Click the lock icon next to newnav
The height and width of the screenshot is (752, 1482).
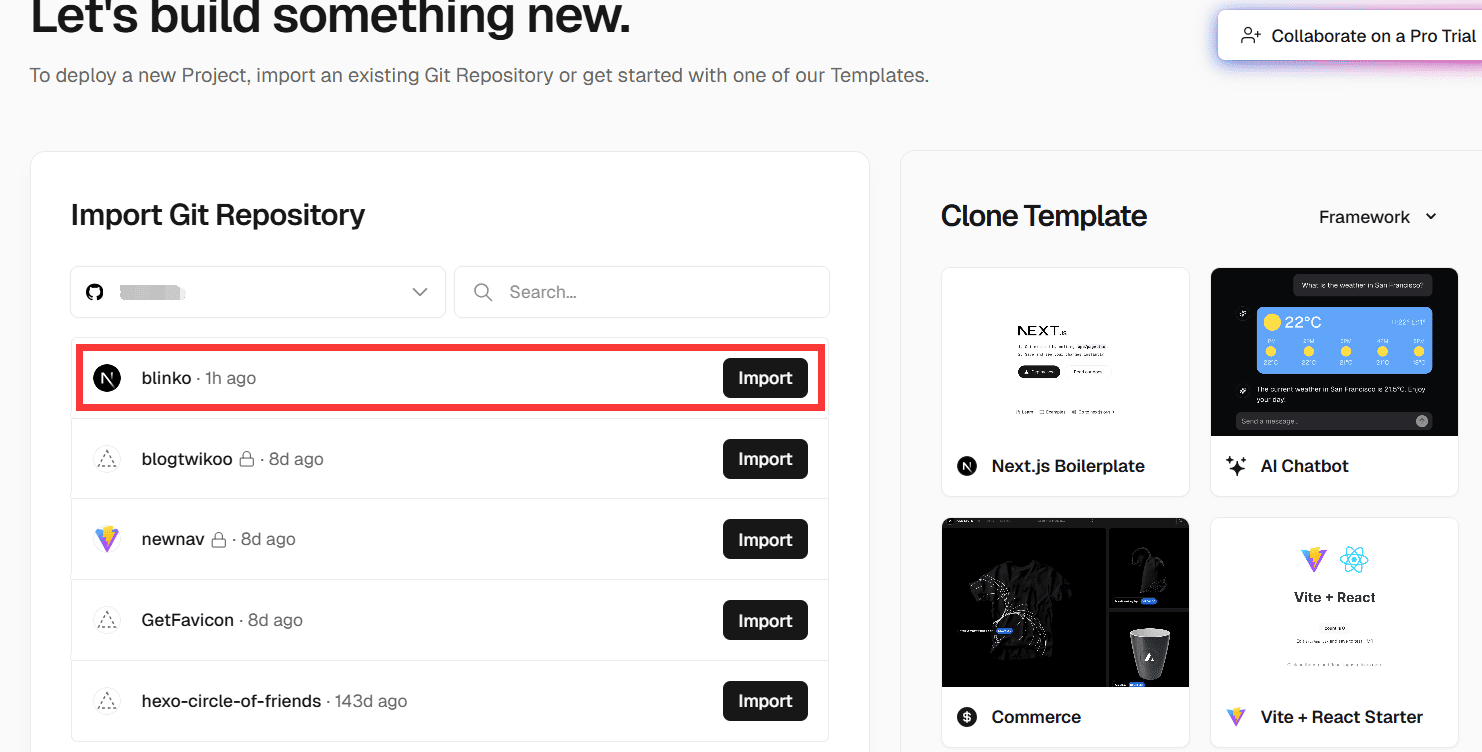click(x=218, y=539)
